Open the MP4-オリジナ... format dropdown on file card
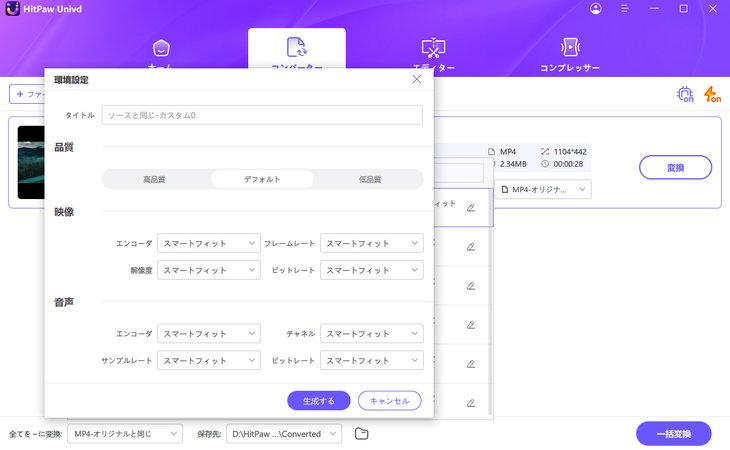The width and height of the screenshot is (730, 450). click(x=543, y=189)
